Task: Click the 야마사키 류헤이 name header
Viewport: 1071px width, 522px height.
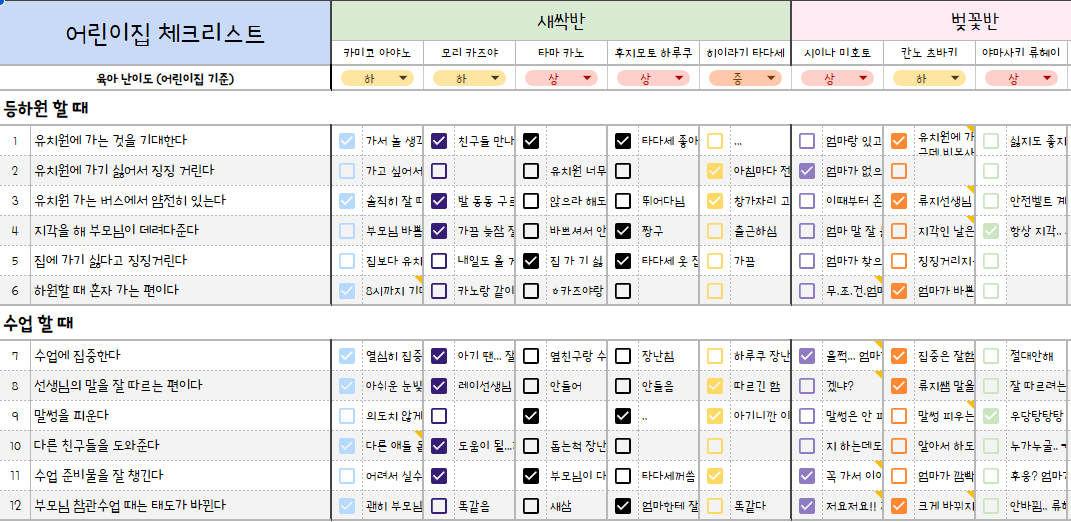Action: 1021,53
